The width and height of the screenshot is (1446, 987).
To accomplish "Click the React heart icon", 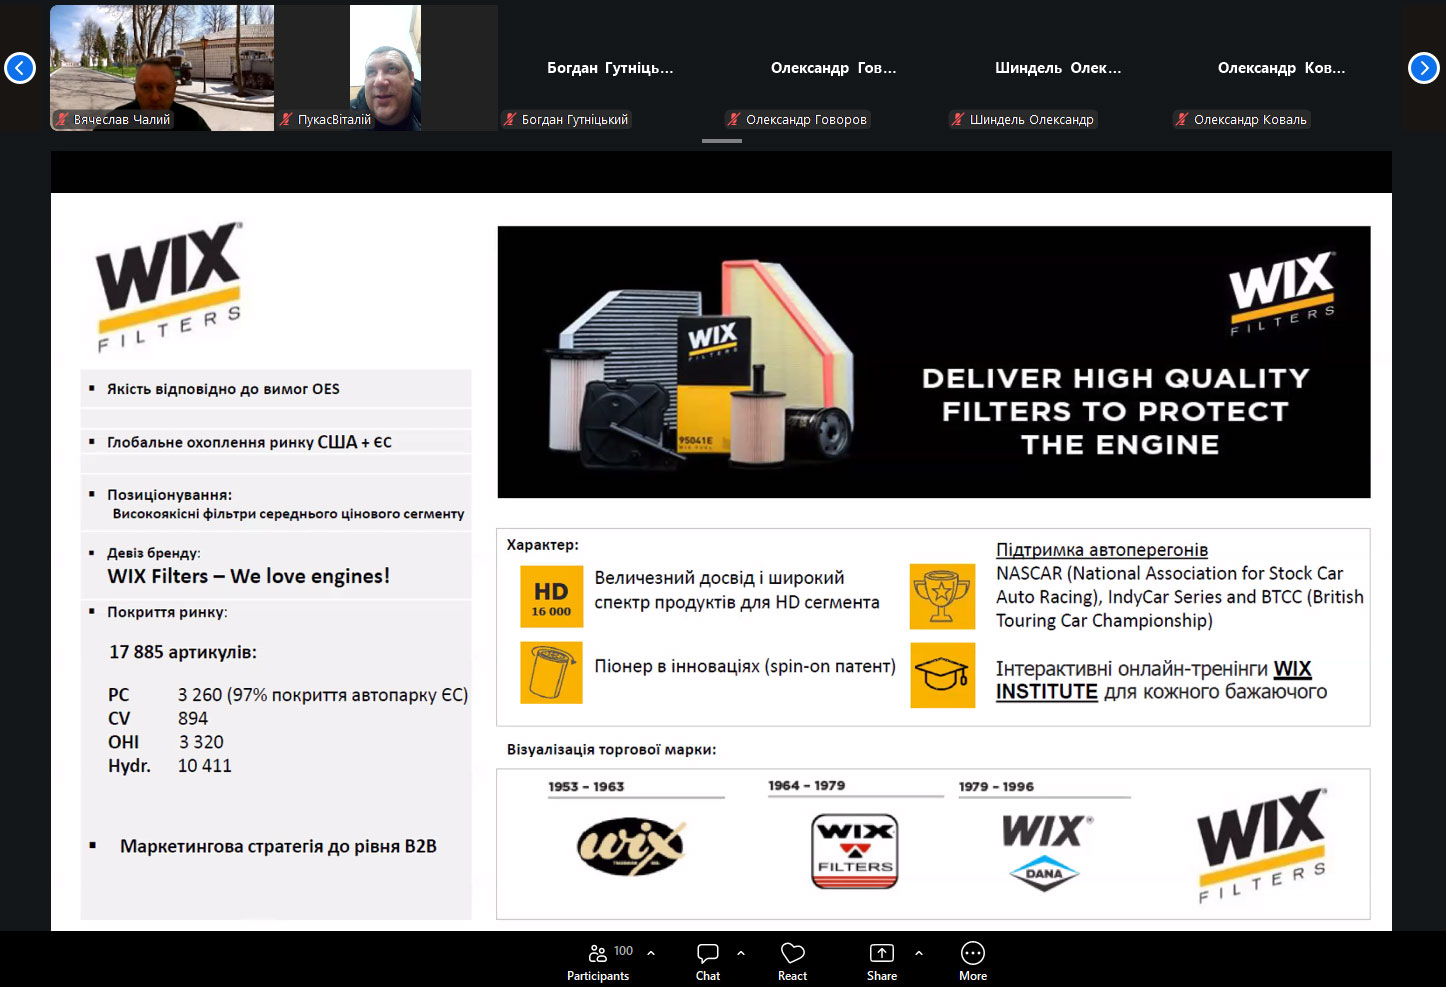I will tap(792, 962).
